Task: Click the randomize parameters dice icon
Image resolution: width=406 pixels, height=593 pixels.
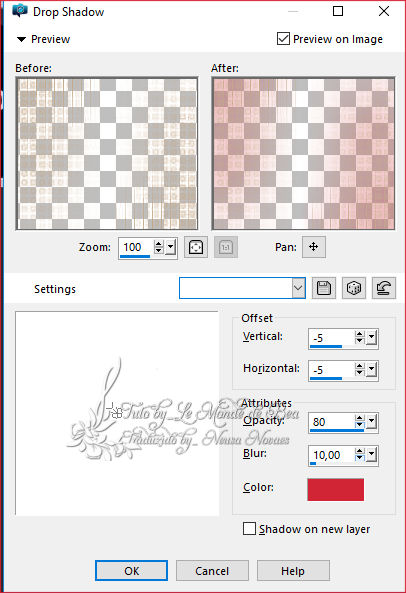Action: tap(354, 288)
